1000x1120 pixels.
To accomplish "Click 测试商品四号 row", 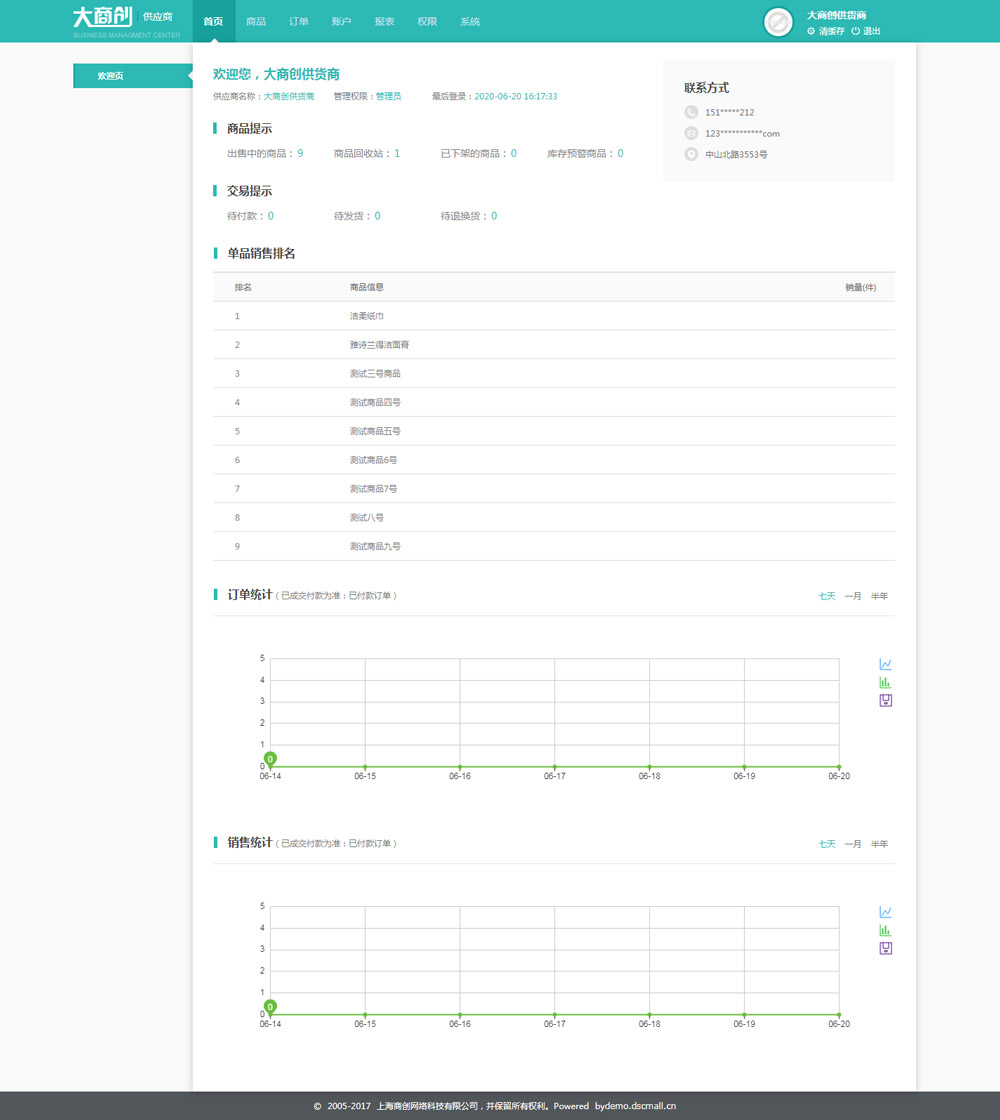I will pyautogui.click(x=554, y=402).
